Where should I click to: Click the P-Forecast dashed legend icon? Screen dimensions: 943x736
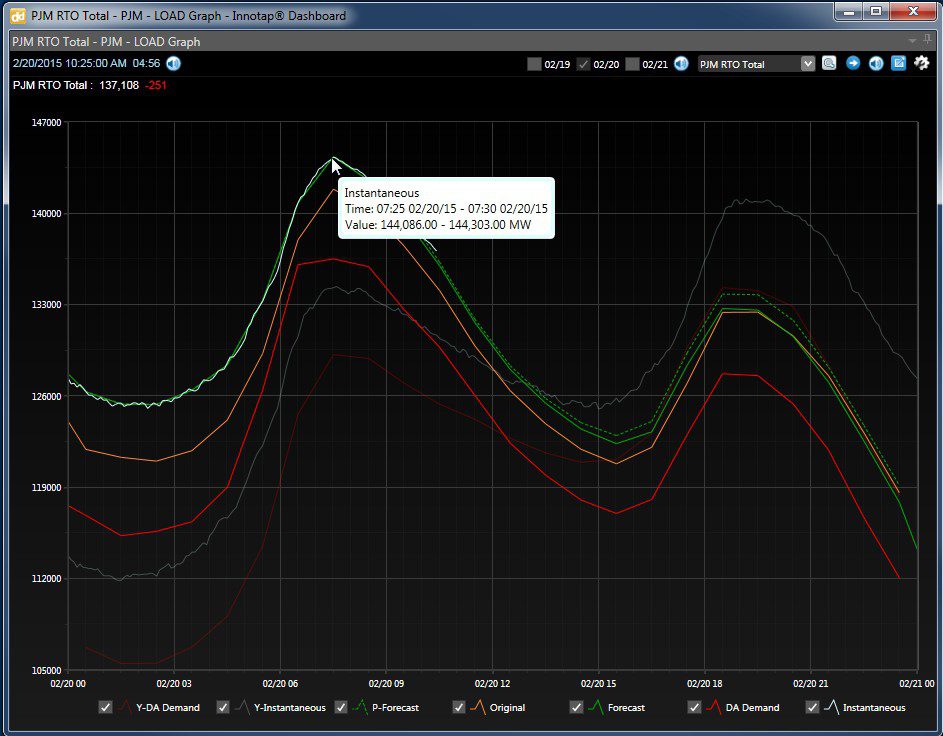click(x=360, y=707)
